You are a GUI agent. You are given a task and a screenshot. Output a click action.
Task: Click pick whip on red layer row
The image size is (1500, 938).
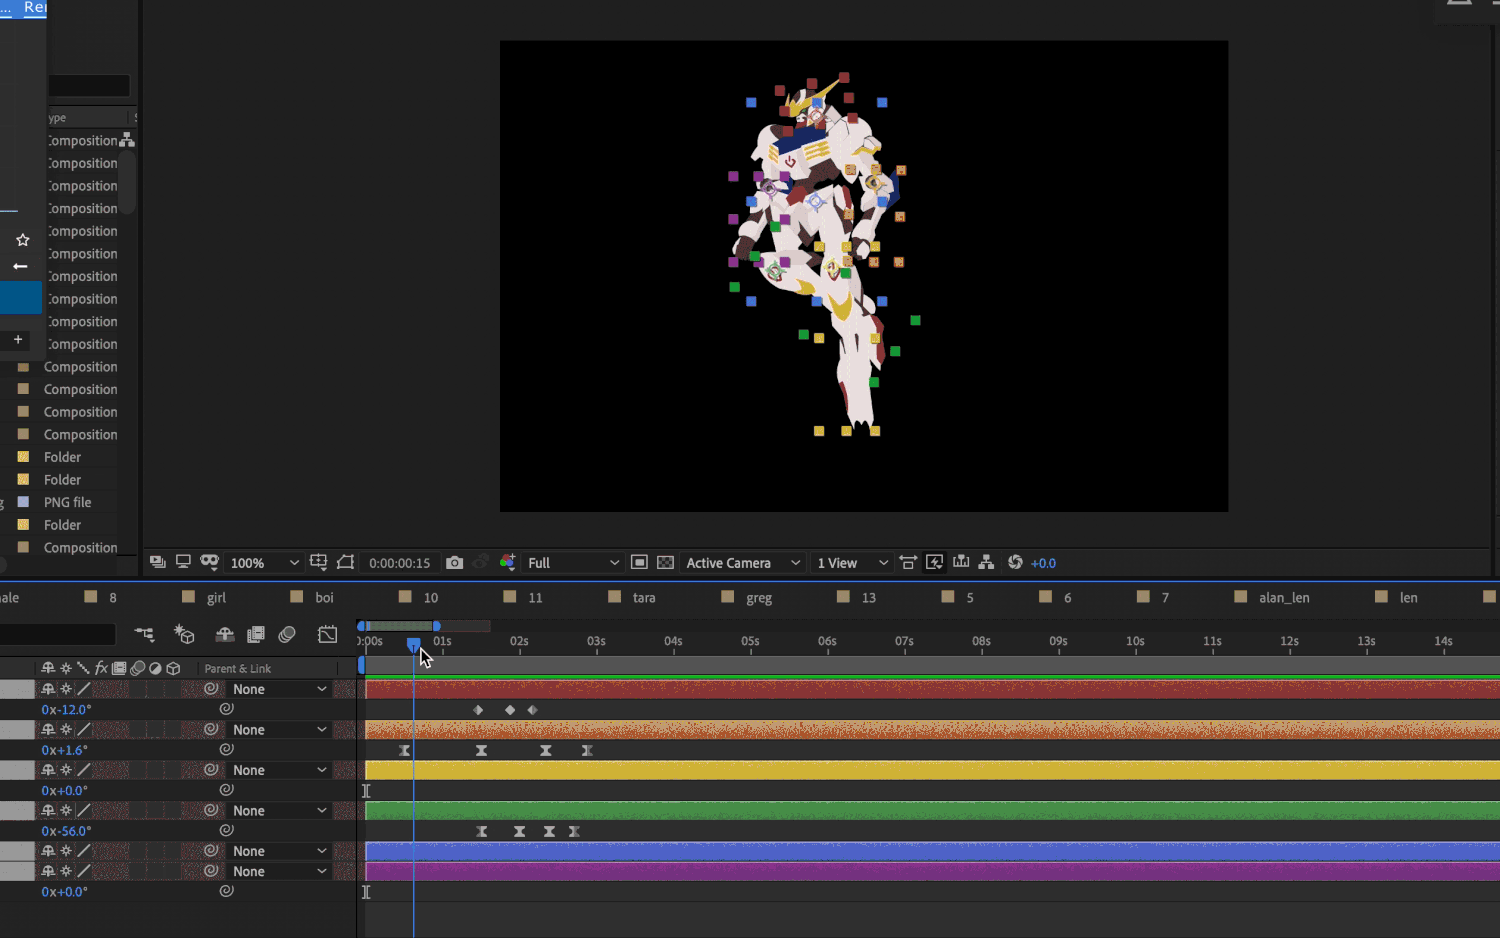coord(211,689)
